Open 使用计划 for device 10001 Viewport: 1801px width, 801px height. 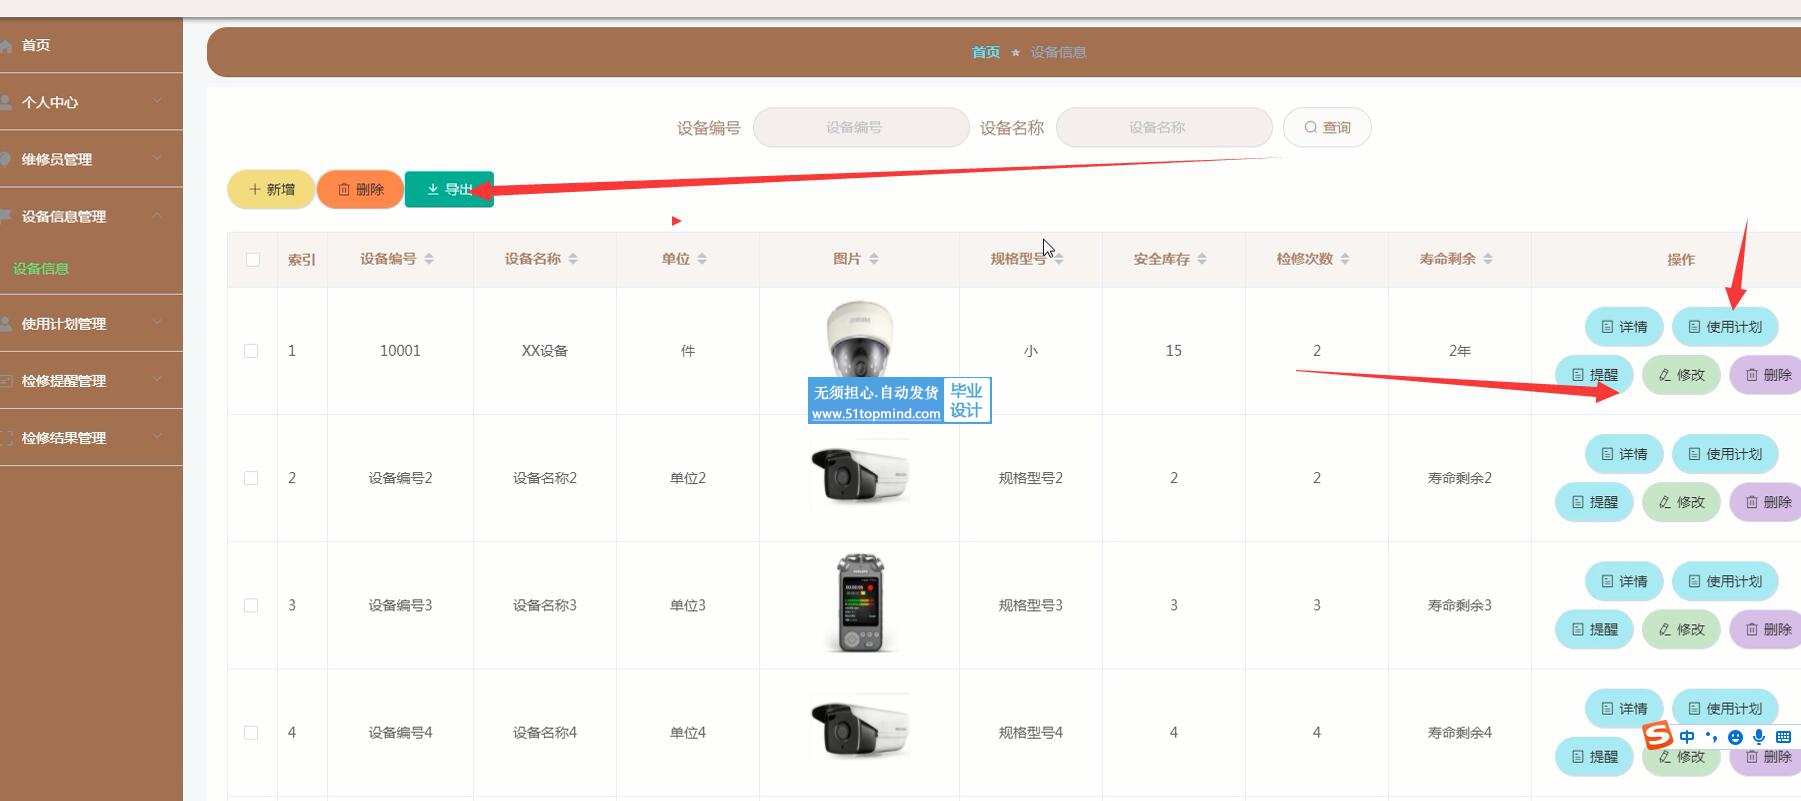[1725, 327]
